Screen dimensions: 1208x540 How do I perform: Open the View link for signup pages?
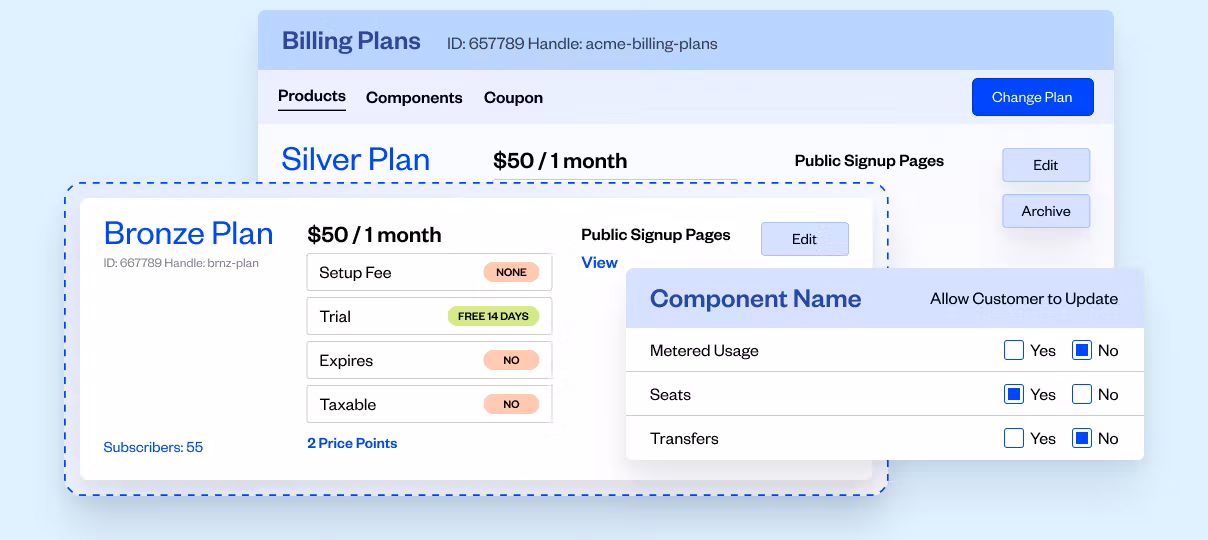[x=600, y=262]
